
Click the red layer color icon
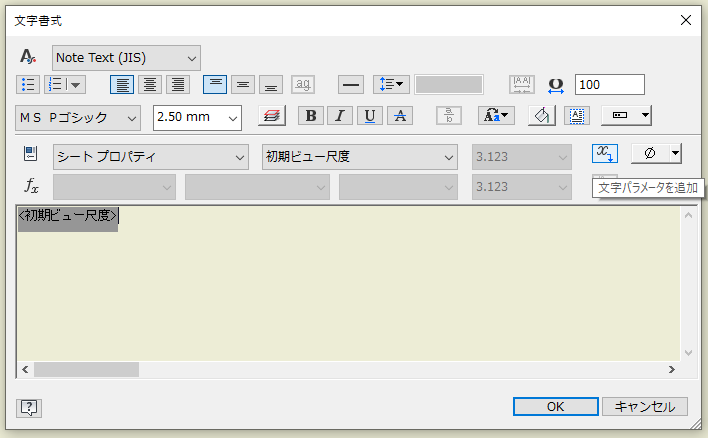(x=272, y=116)
